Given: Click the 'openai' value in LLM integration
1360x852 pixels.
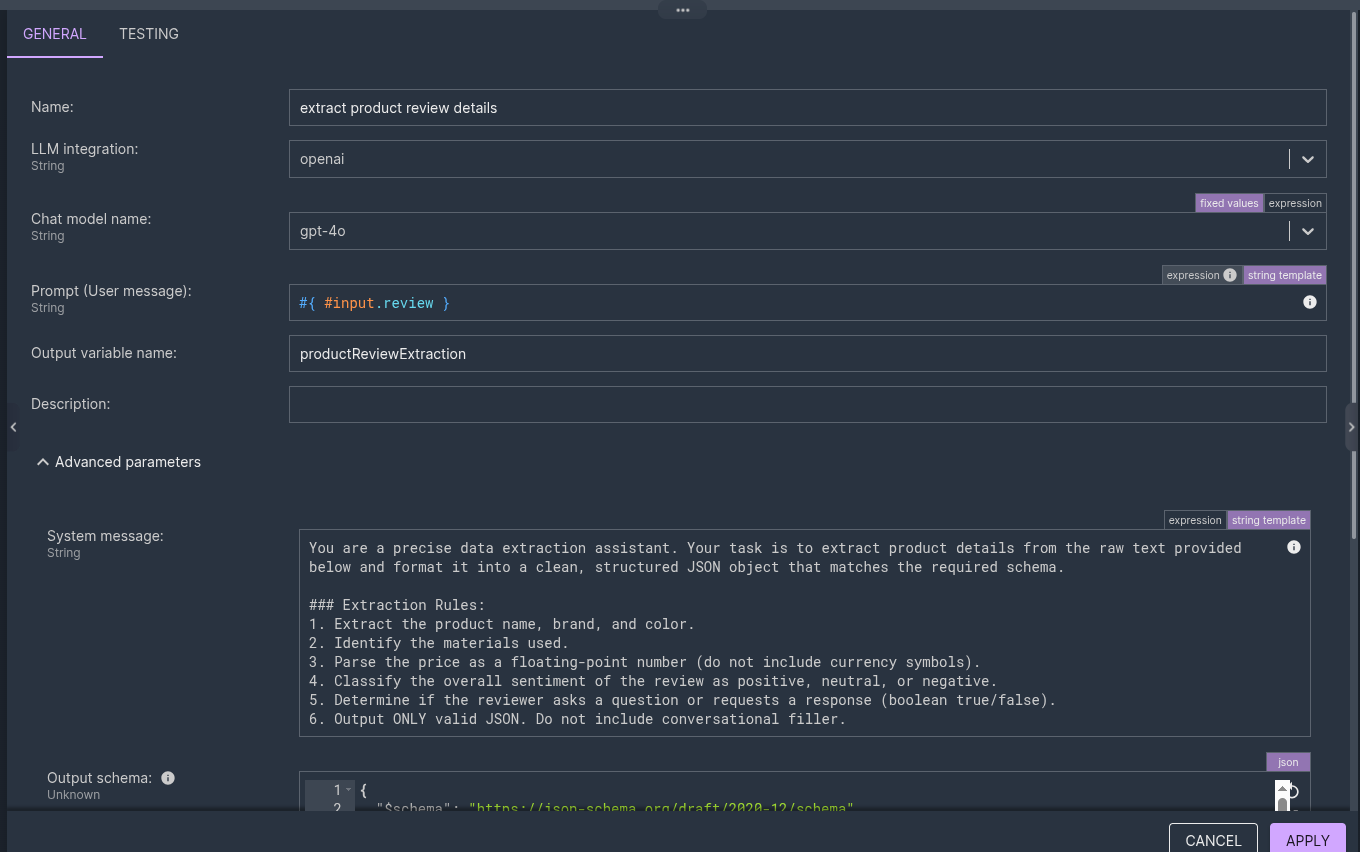Looking at the screenshot, I should coord(322,159).
